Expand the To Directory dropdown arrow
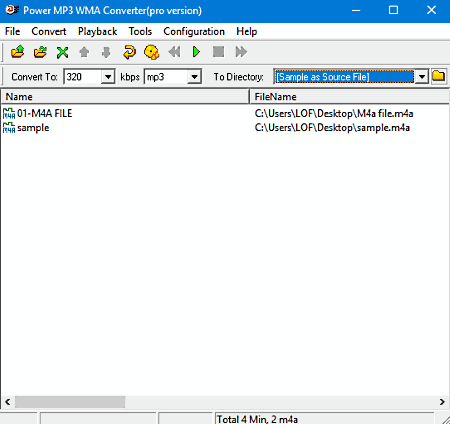The height and width of the screenshot is (424, 450). [422, 77]
